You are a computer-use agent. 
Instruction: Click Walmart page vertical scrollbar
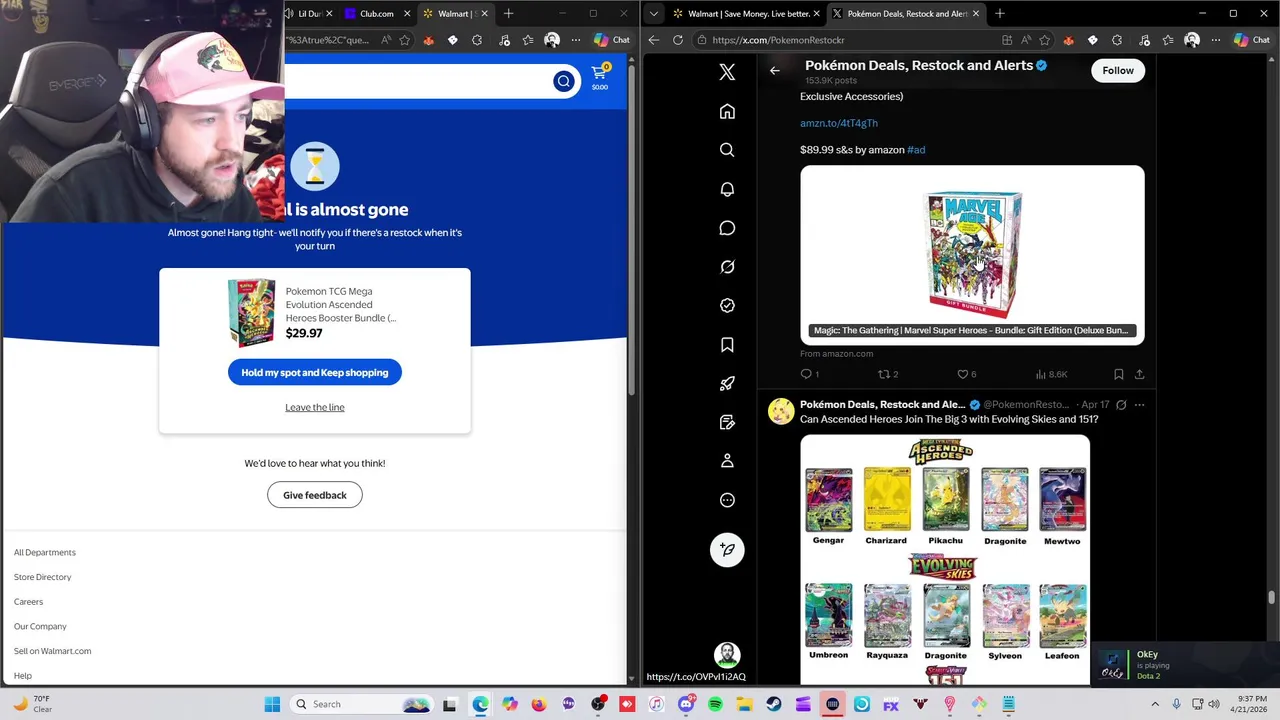(x=631, y=230)
